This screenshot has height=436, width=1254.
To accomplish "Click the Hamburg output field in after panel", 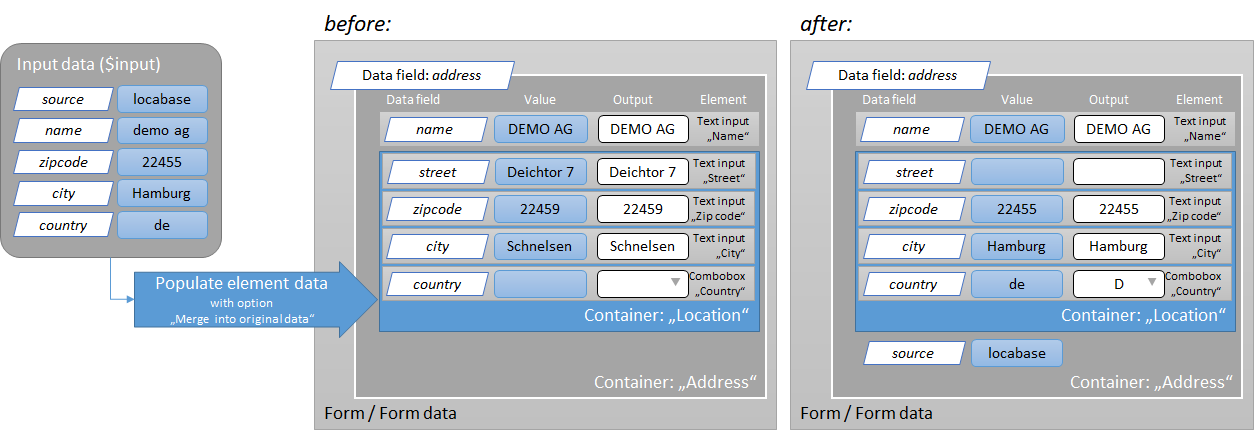I will coord(1119,246).
